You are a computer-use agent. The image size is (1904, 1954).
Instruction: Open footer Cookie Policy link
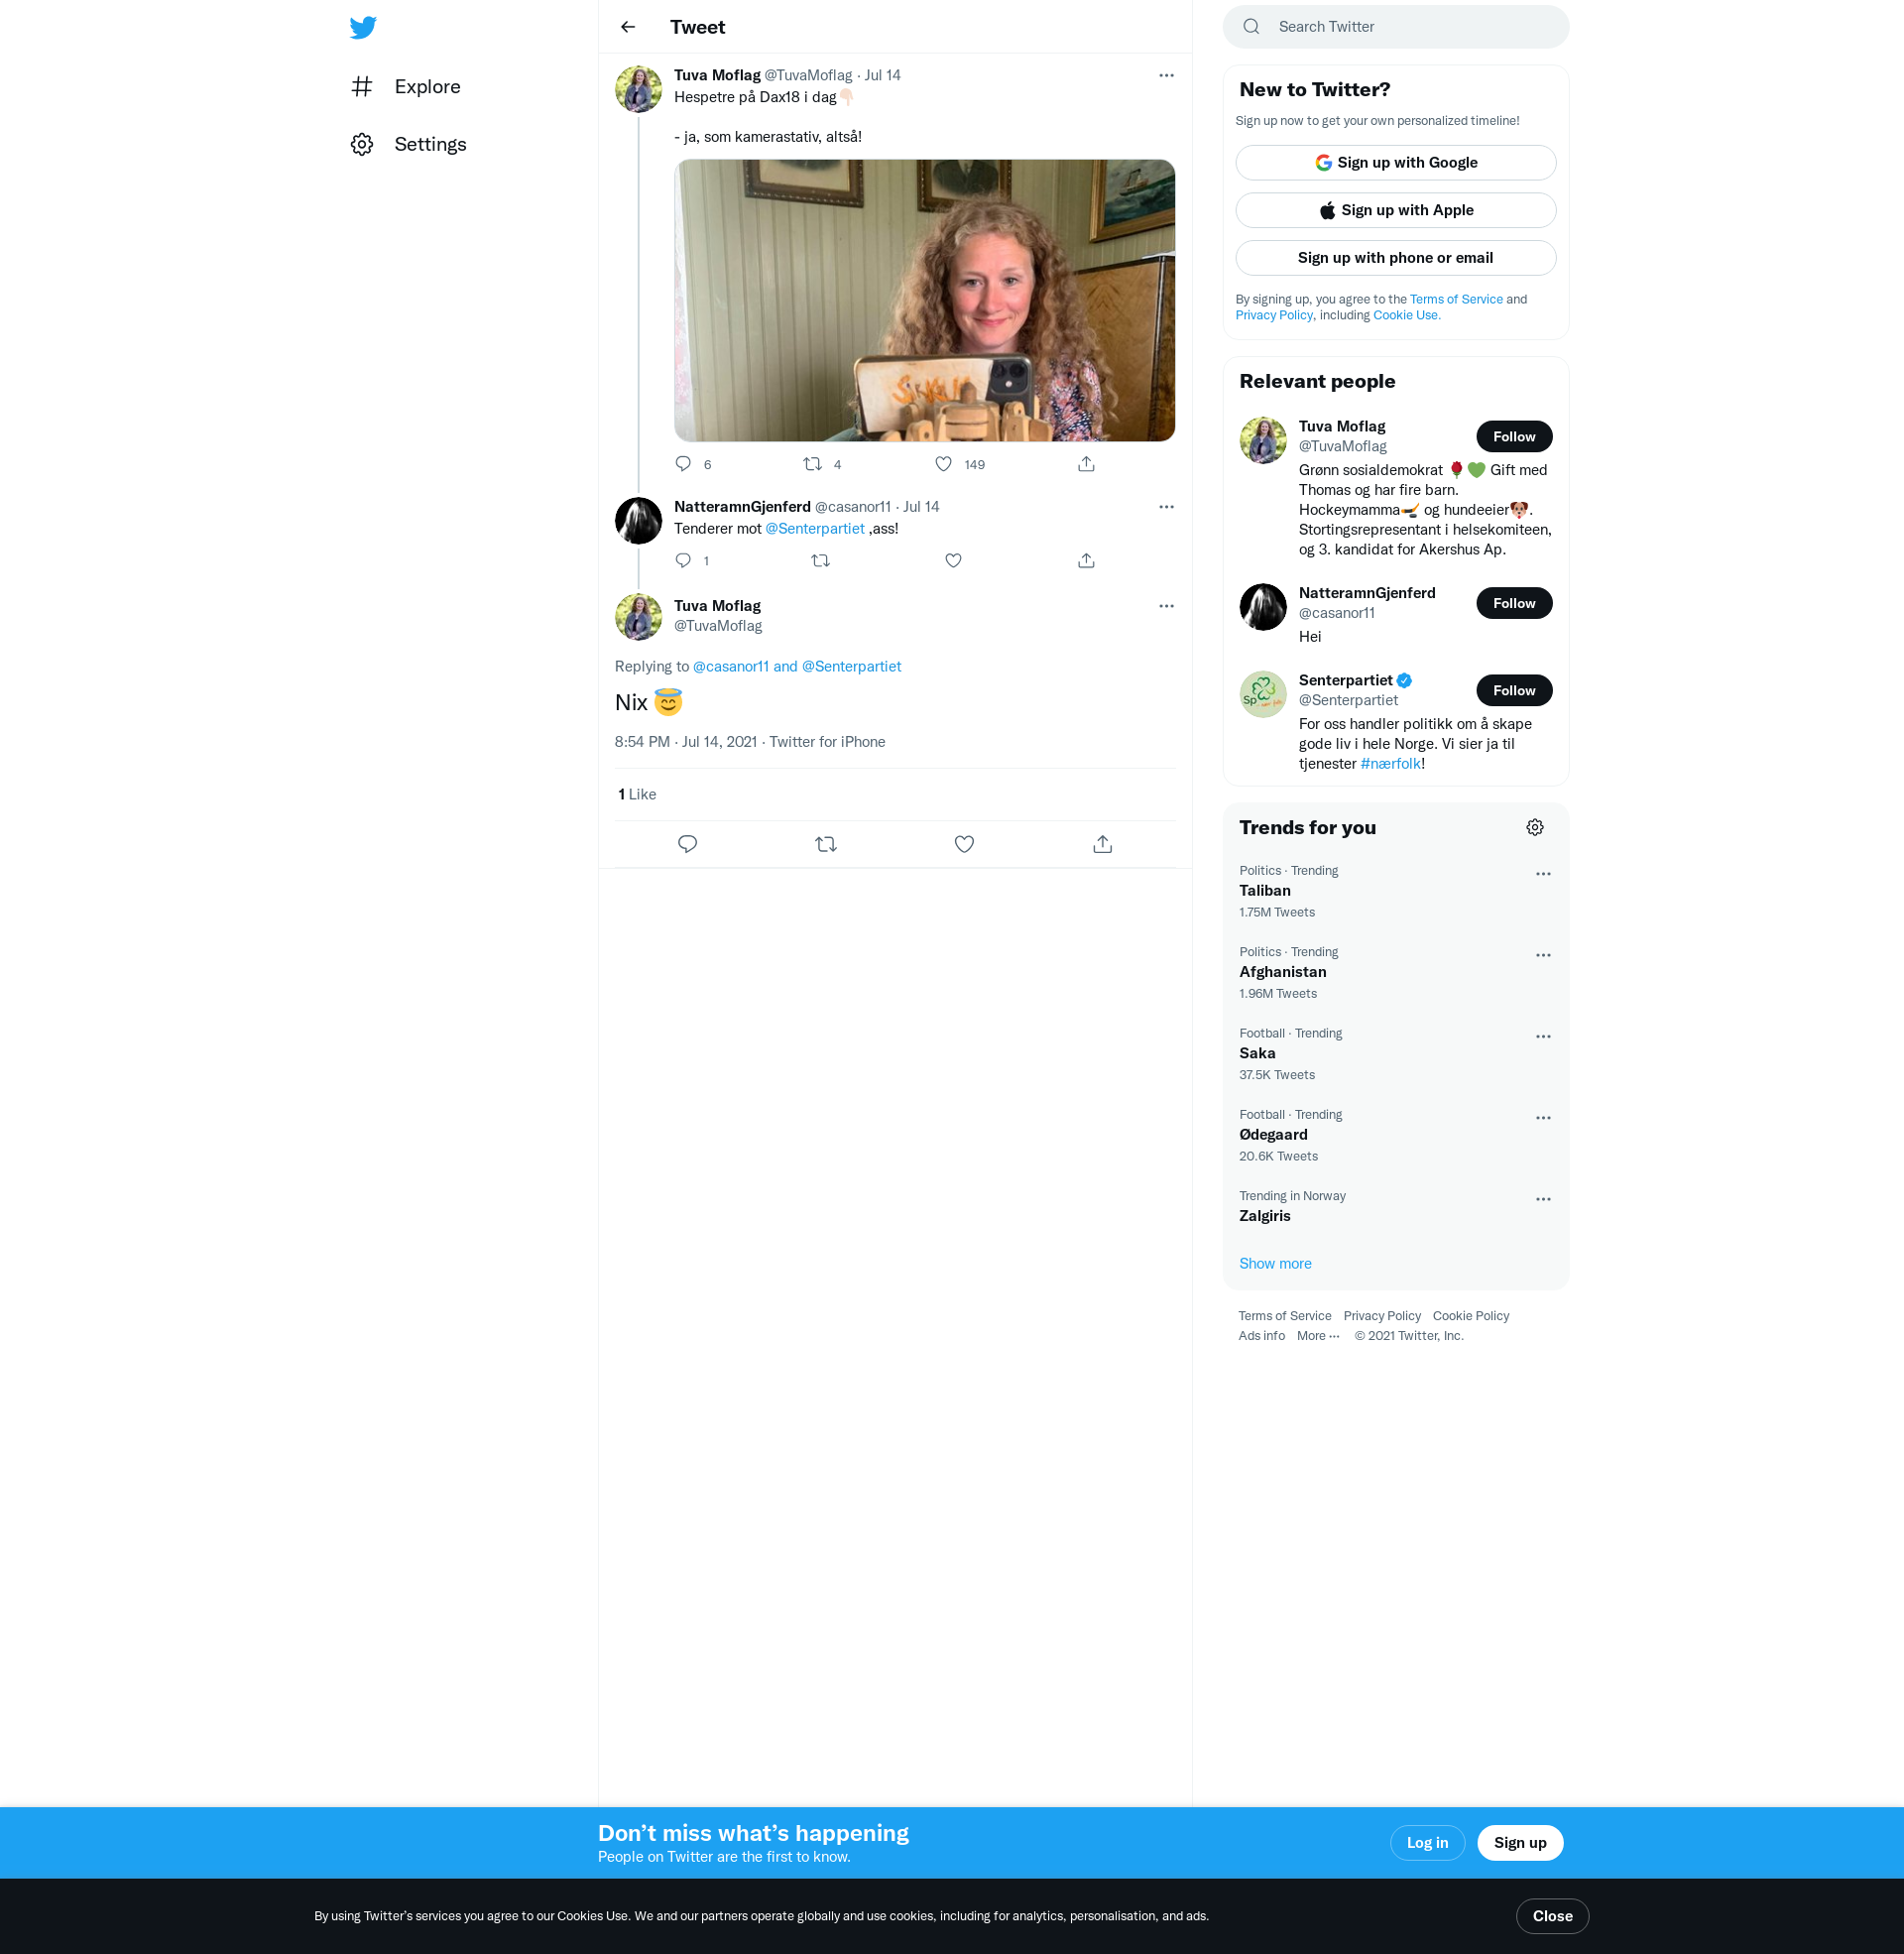[x=1471, y=1316]
